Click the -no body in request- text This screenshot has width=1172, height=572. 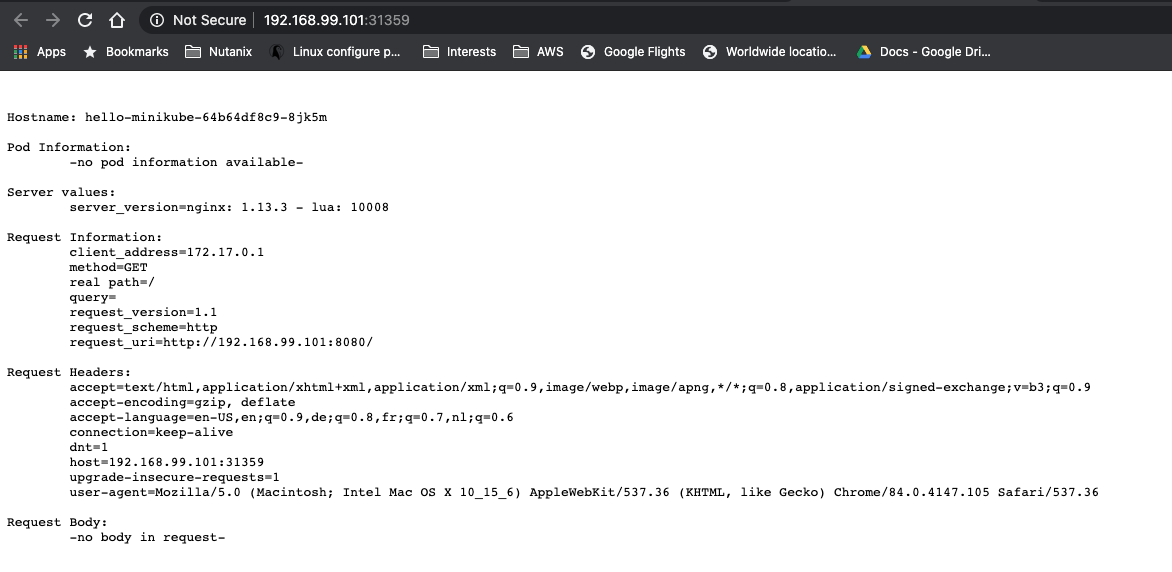pyautogui.click(x=147, y=537)
